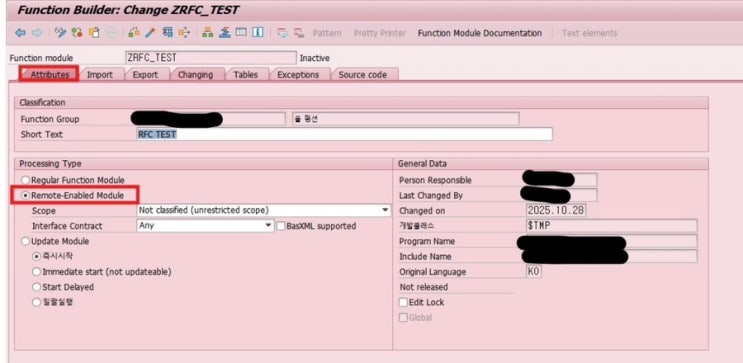Switch to the Attributes tab
The image size is (743, 363).
pyautogui.click(x=49, y=74)
